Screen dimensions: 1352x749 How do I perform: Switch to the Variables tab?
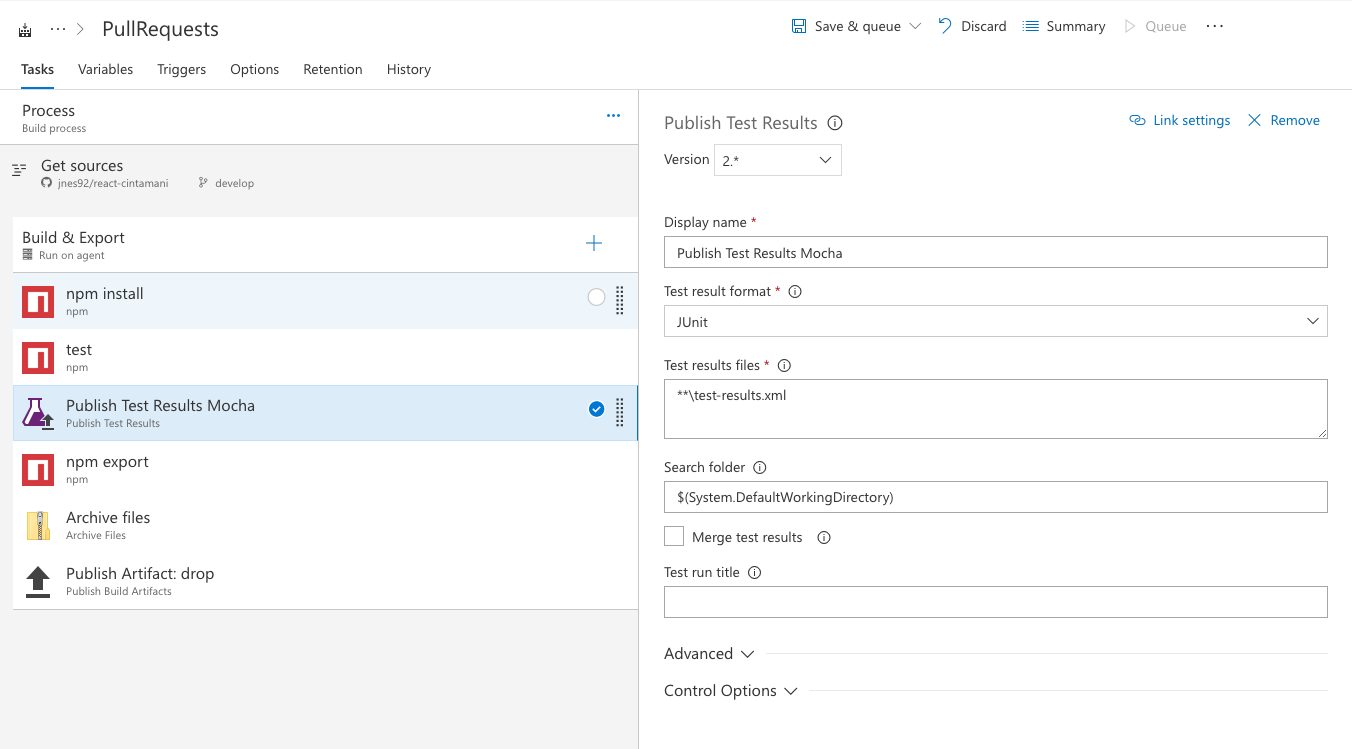[105, 69]
